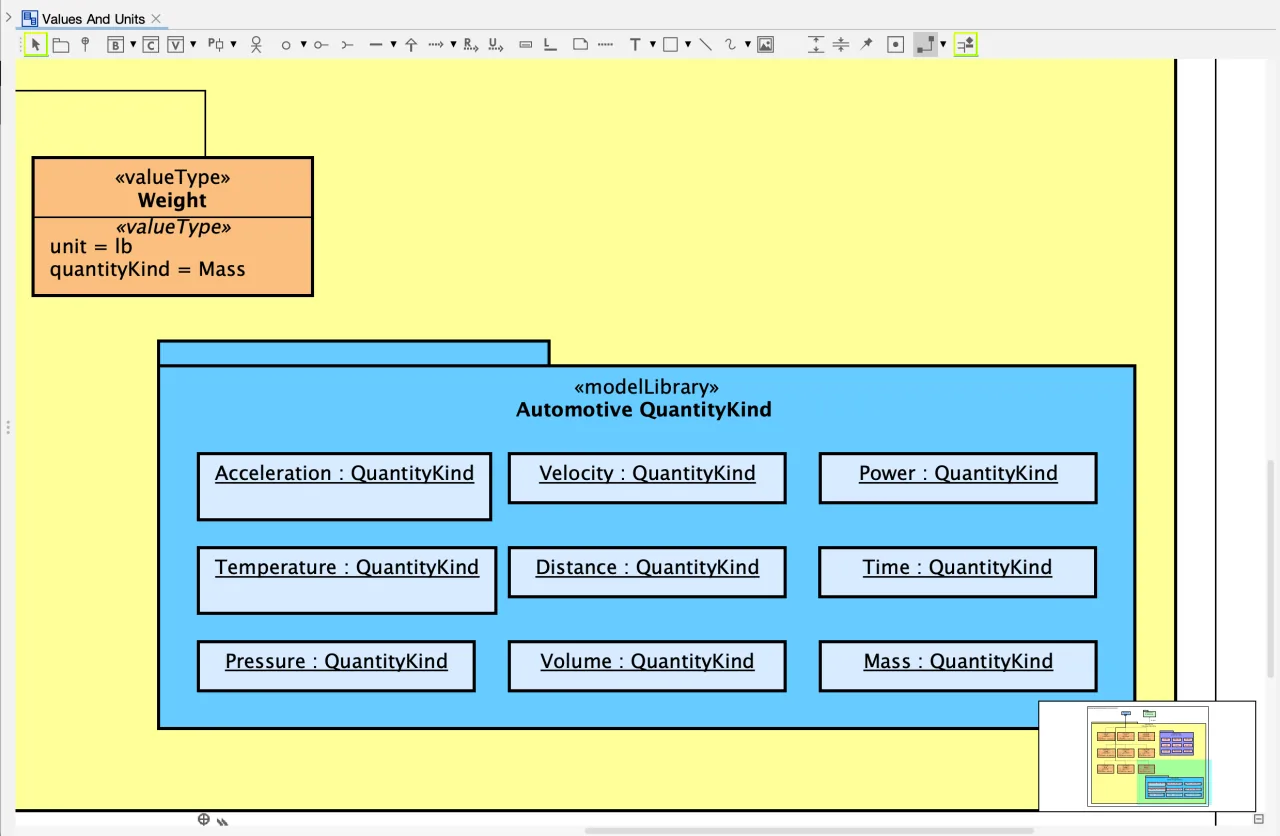Screen dimensions: 1280x836
Task: Select the diagonal Line tool
Action: coord(705,45)
